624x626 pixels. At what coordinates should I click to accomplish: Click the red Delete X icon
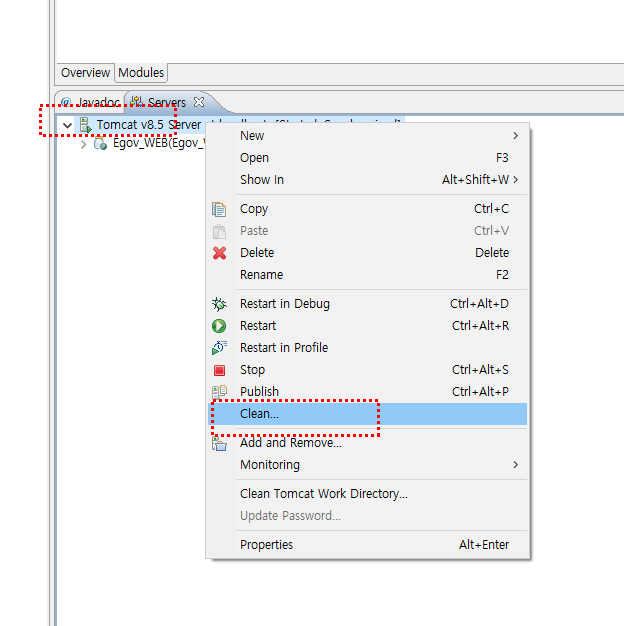[219, 253]
